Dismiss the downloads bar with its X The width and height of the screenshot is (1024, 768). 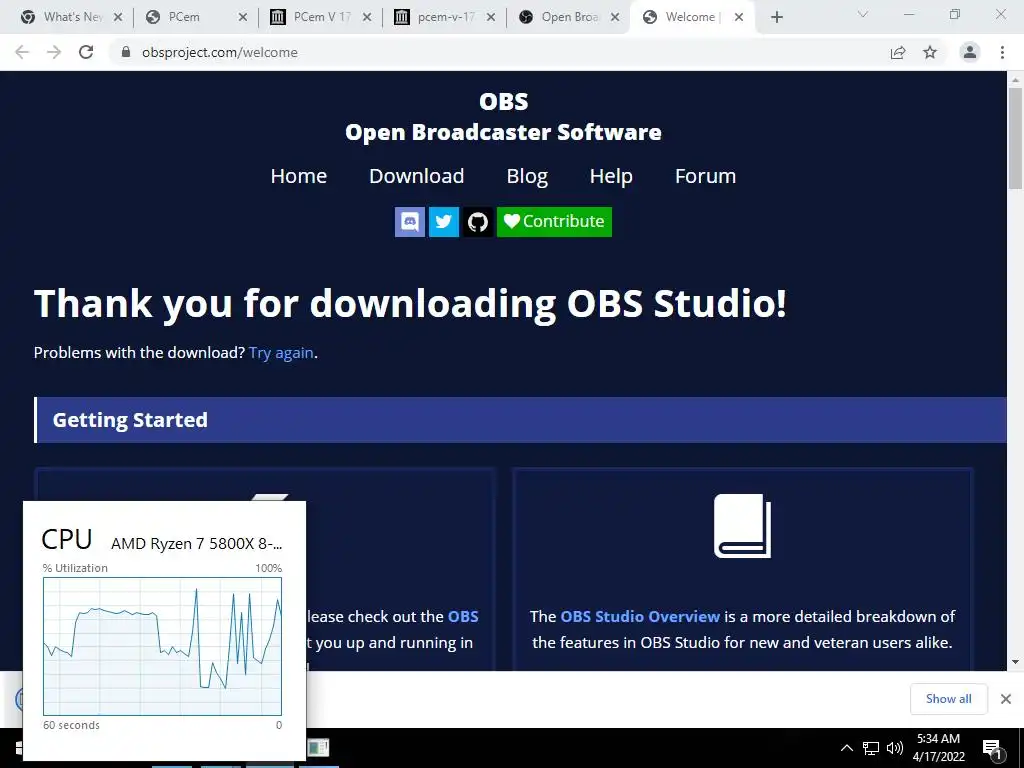pyautogui.click(x=1006, y=699)
